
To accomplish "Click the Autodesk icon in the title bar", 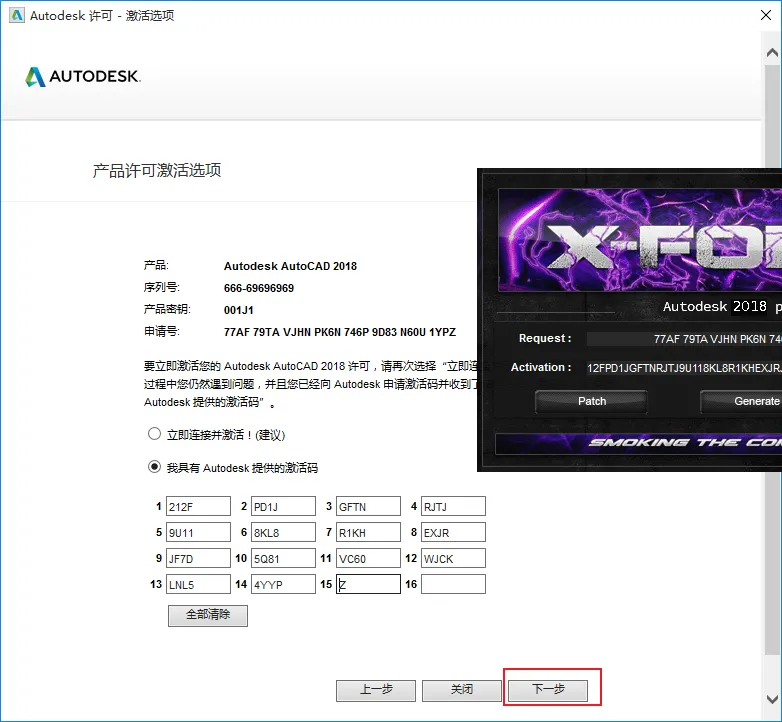I will coord(17,15).
